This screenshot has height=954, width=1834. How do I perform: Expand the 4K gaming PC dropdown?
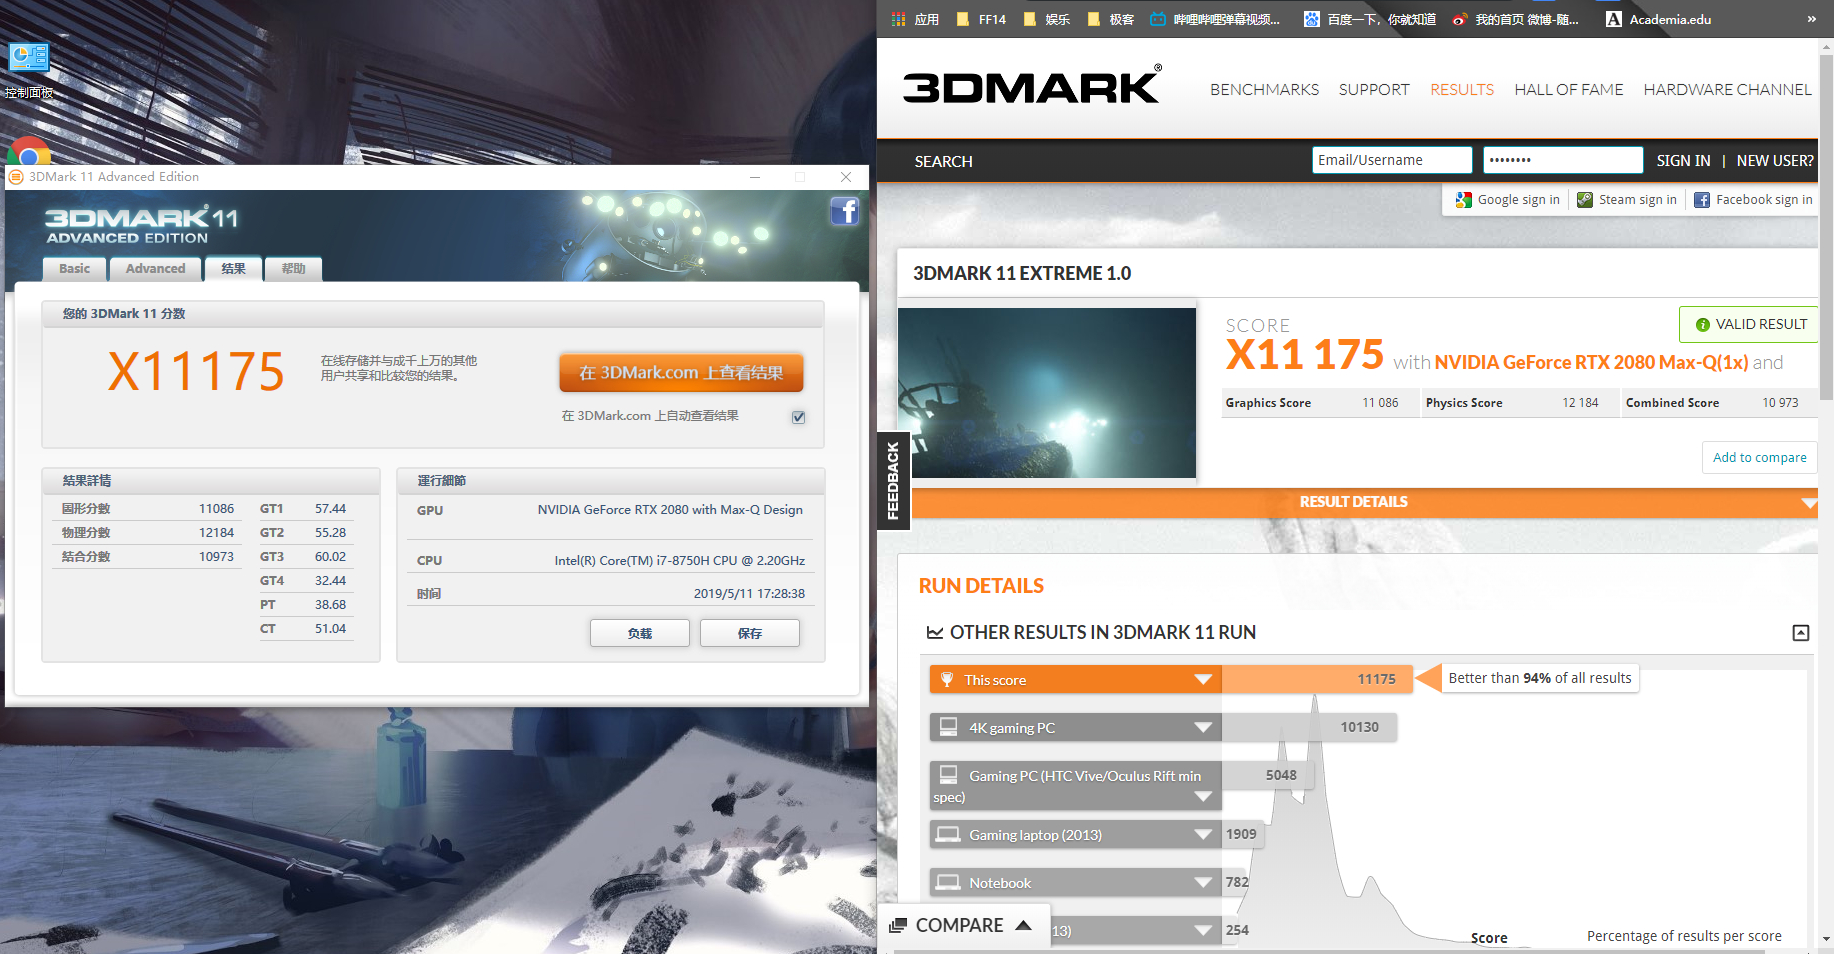[x=1203, y=728]
